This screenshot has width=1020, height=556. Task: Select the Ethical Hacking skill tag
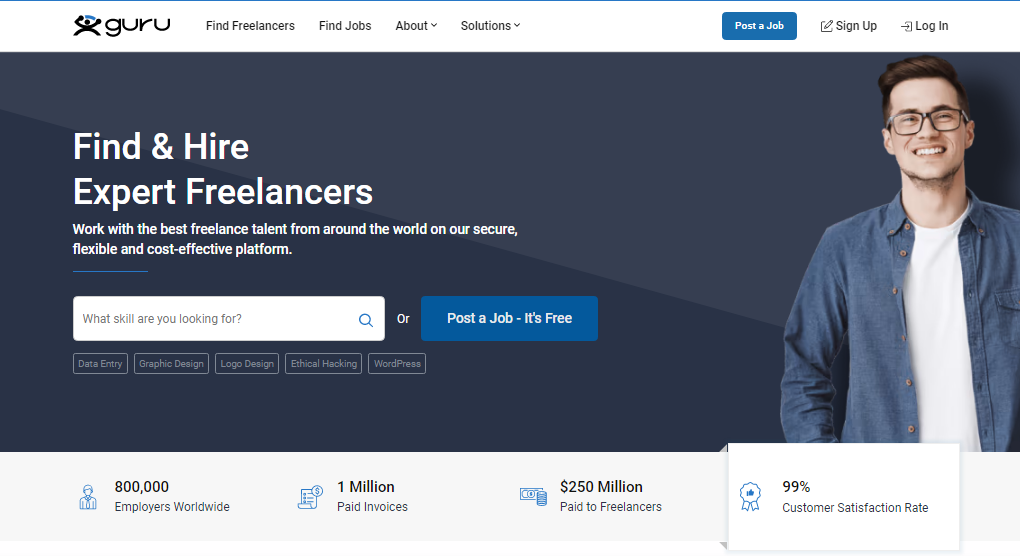(323, 364)
